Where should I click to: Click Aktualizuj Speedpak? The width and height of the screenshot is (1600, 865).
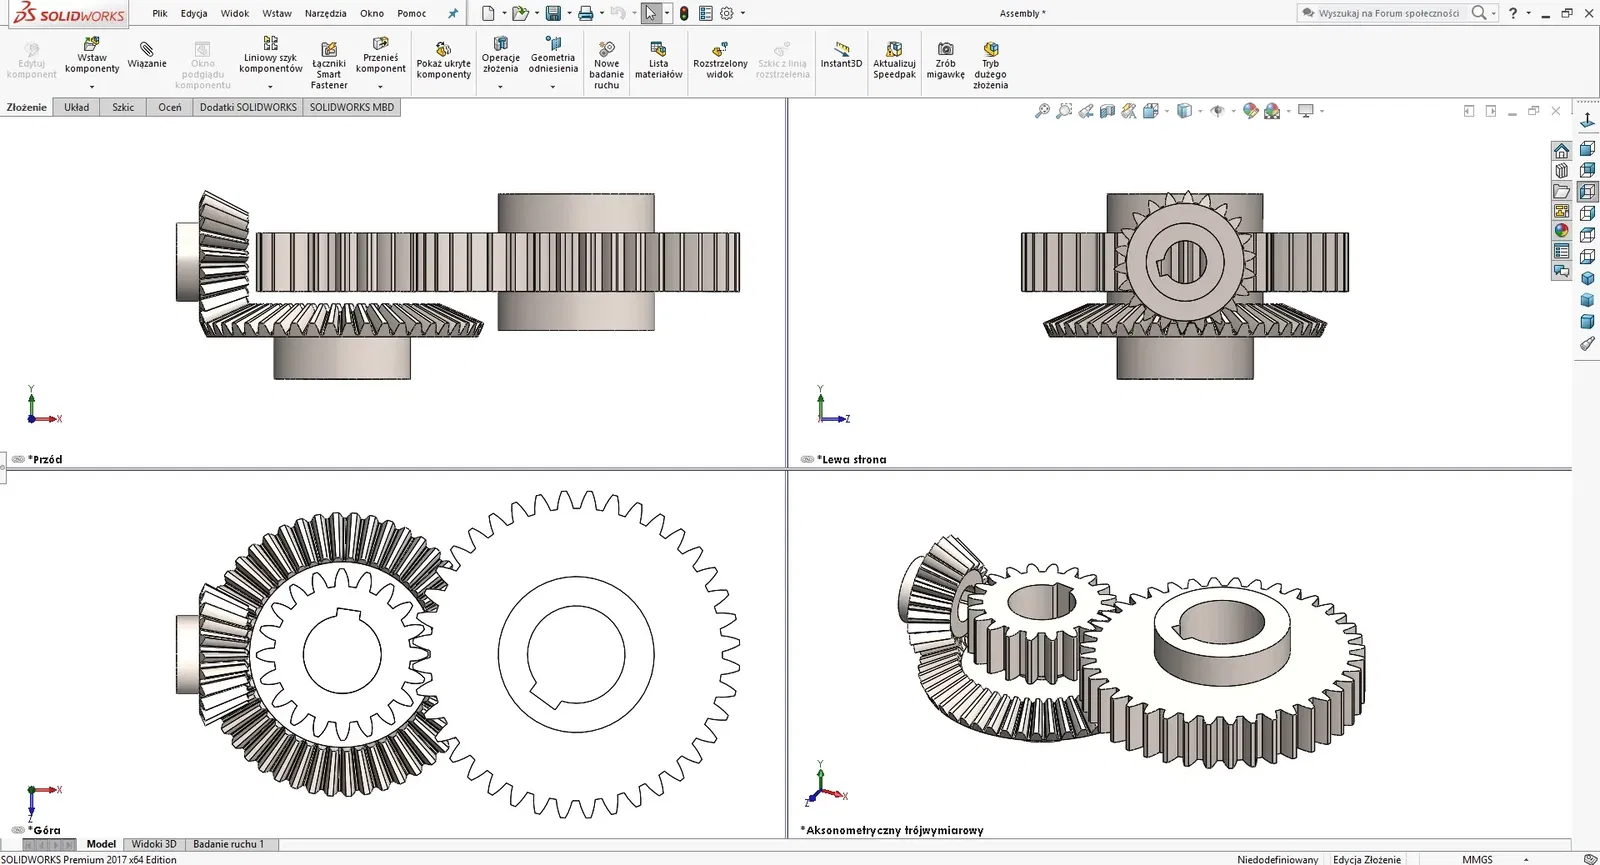(x=894, y=61)
